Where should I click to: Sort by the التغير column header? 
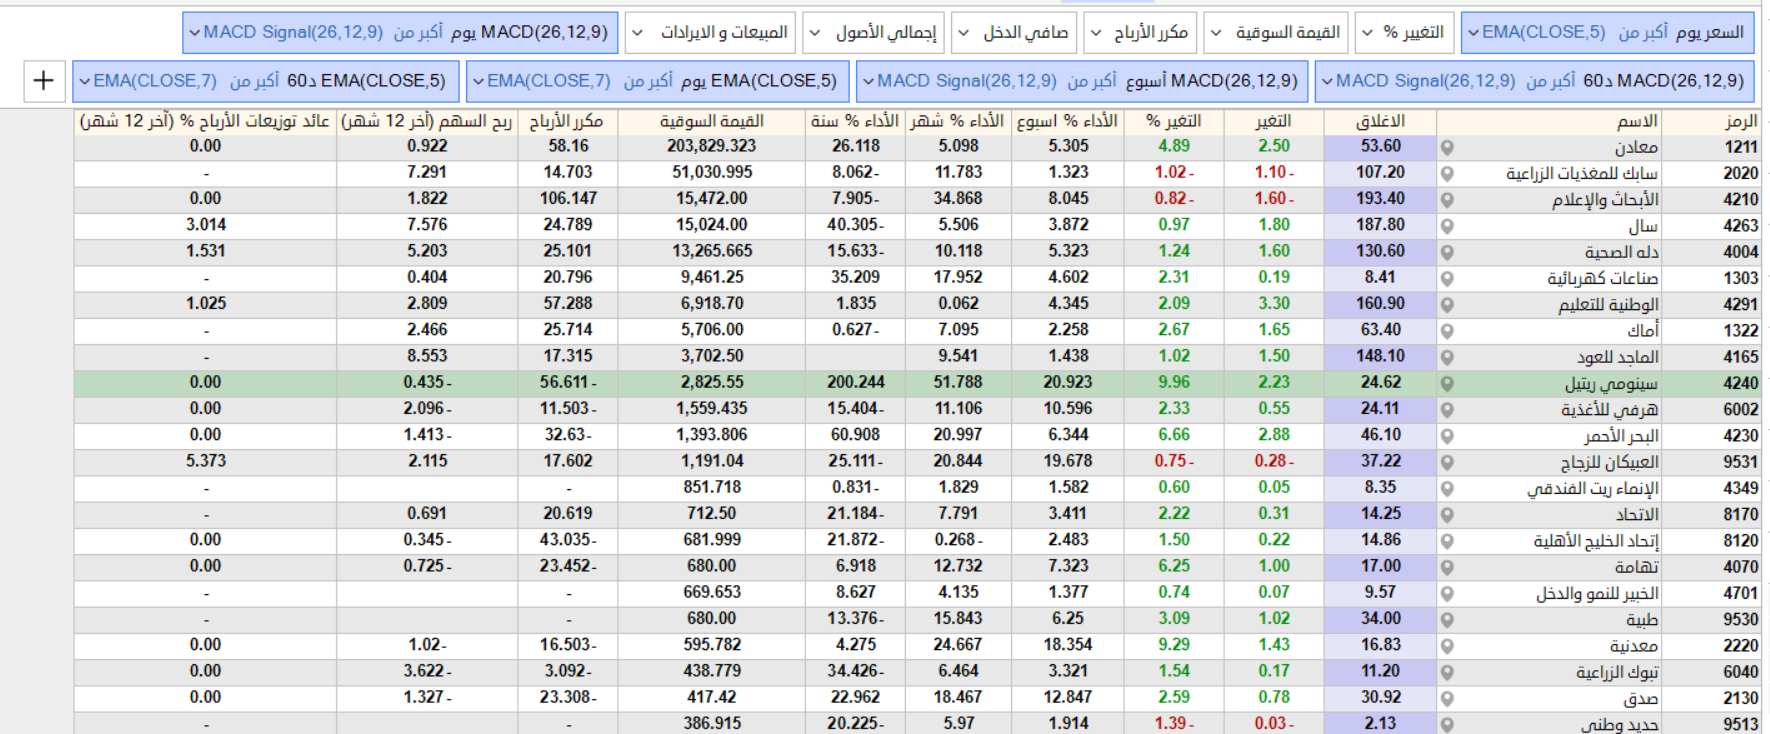click(1274, 121)
